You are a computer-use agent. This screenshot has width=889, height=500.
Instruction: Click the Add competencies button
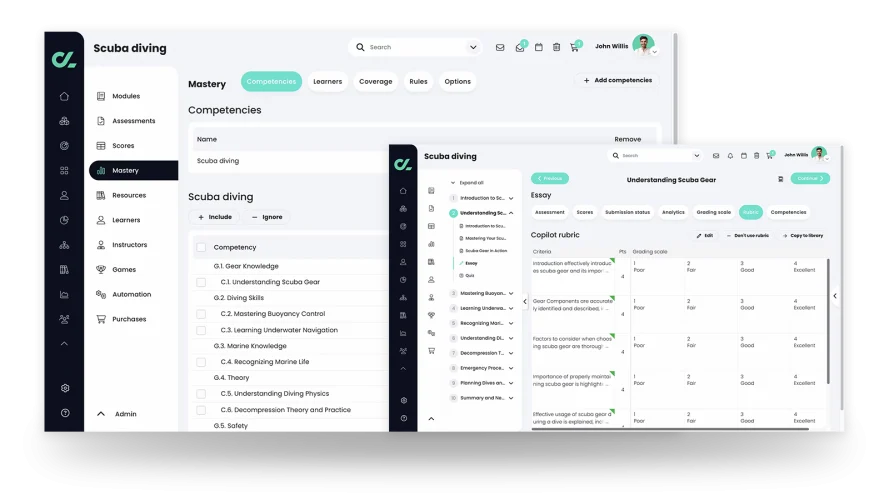(x=616, y=80)
